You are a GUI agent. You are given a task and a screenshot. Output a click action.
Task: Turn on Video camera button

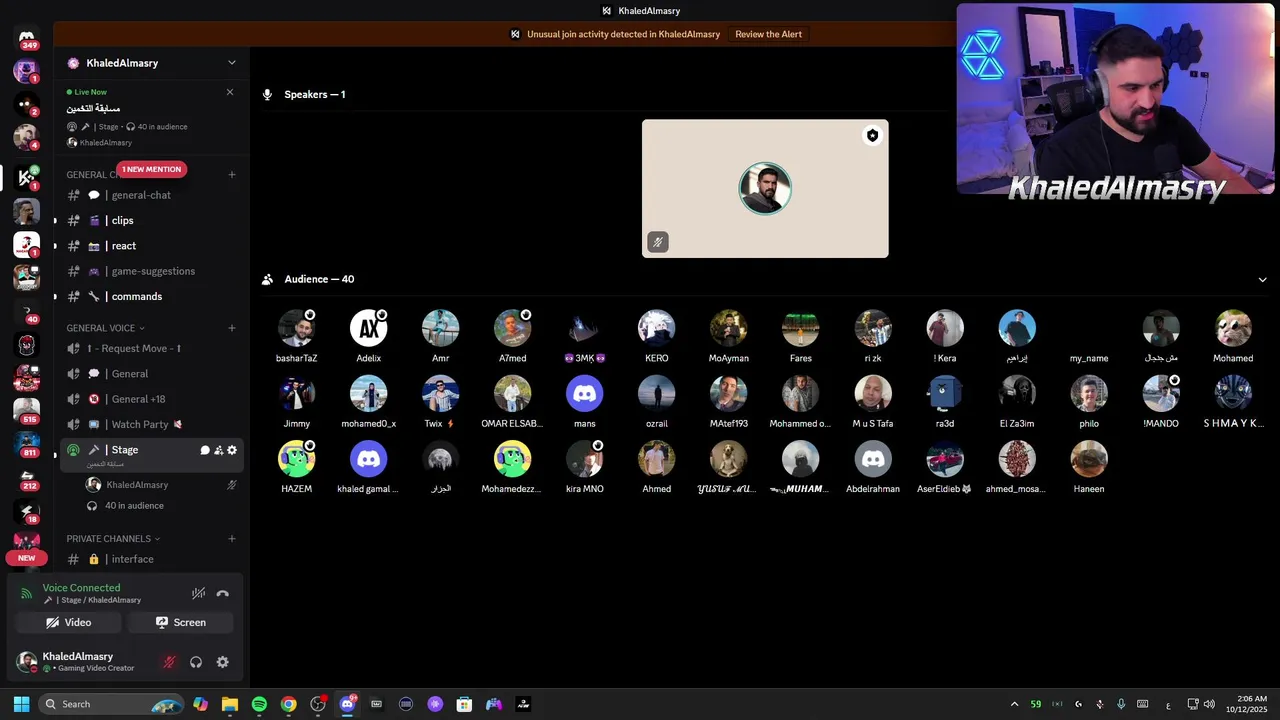point(69,622)
